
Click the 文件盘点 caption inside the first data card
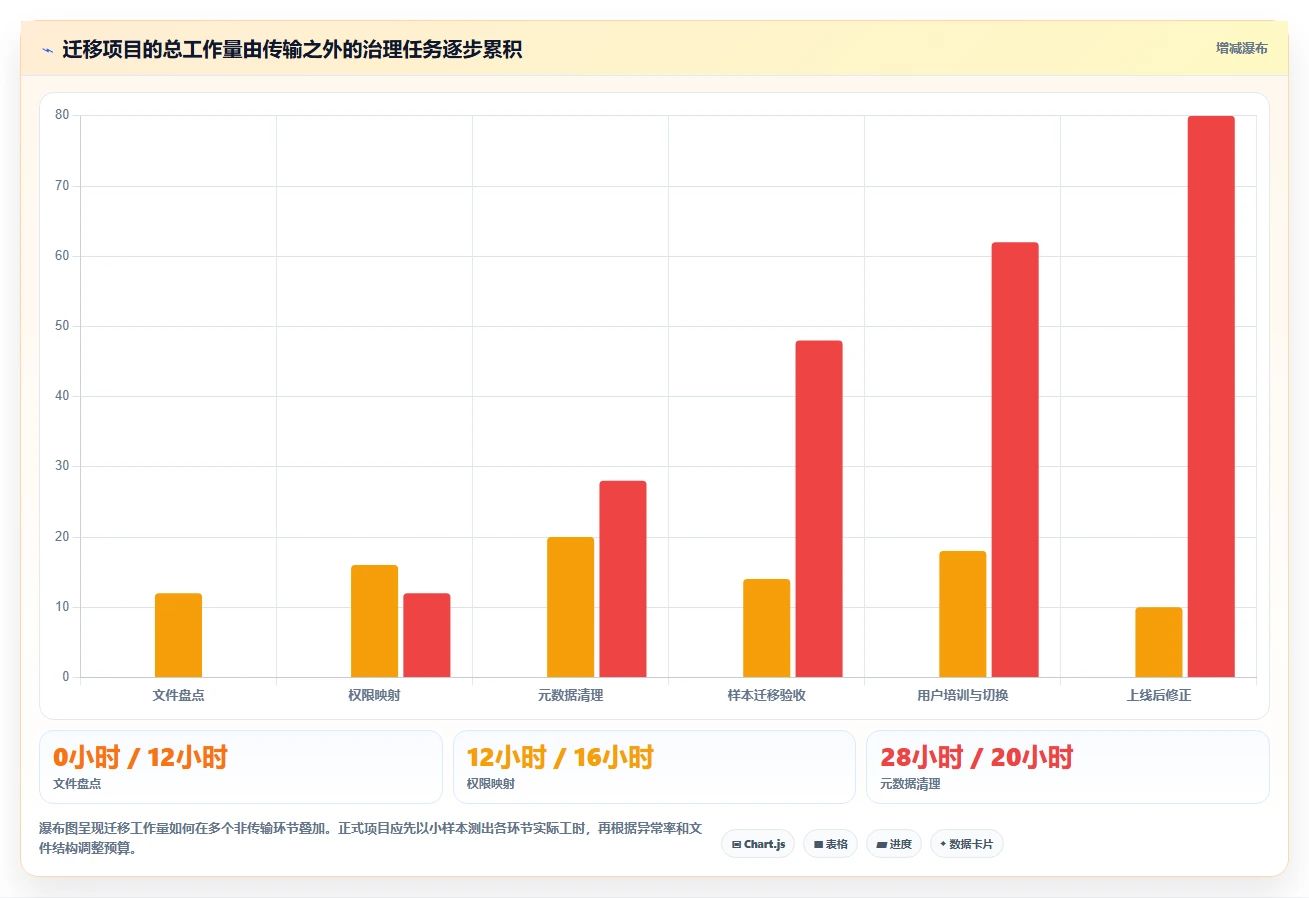(x=77, y=784)
